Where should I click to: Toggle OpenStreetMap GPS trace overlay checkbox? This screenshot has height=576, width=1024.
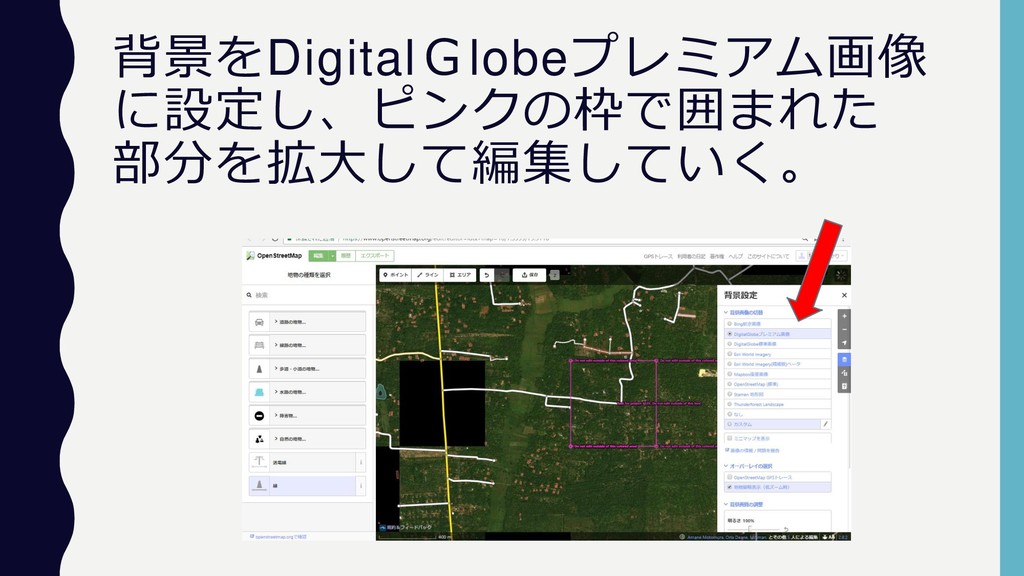tap(729, 477)
